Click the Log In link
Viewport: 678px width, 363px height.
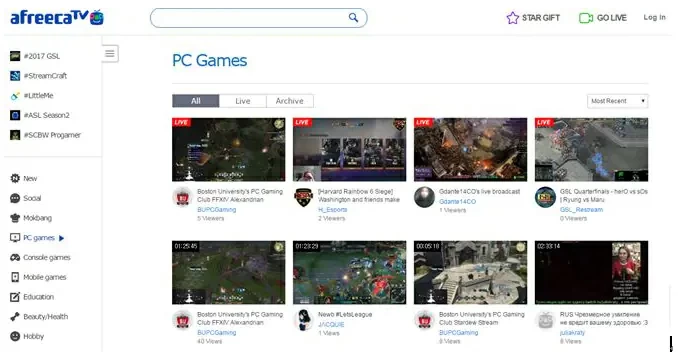(654, 17)
